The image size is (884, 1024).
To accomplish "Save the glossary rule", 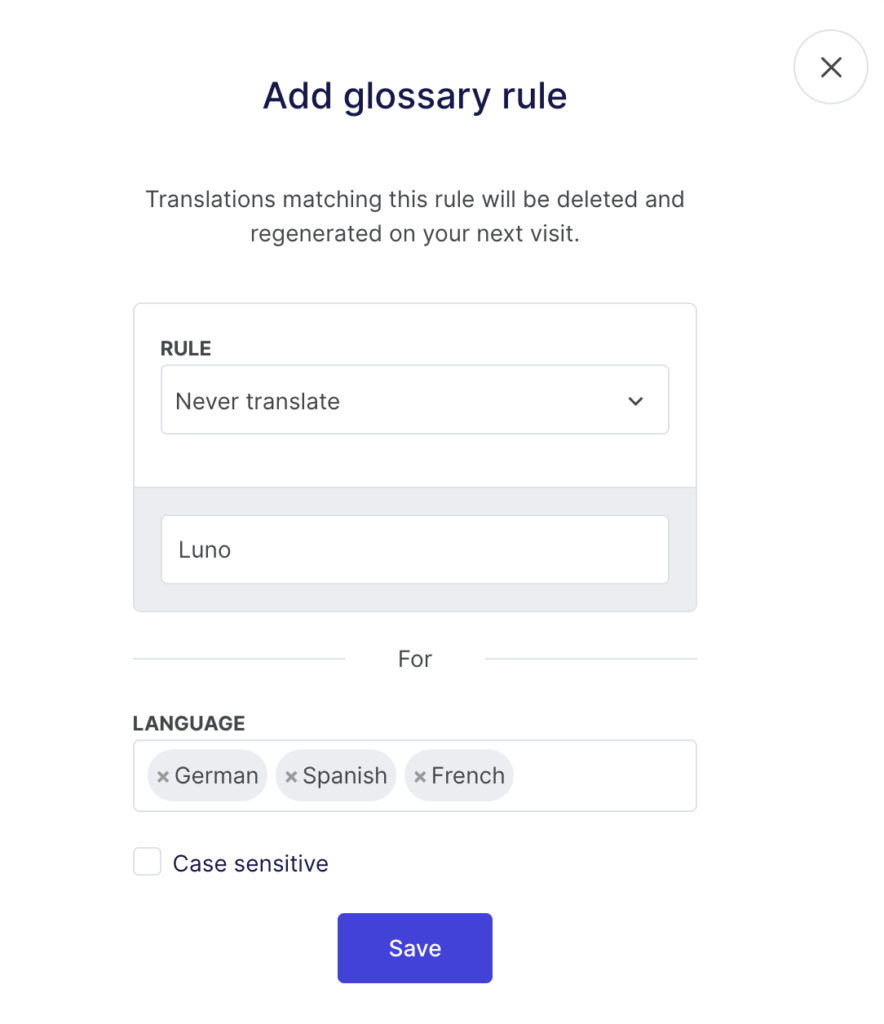I will pyautogui.click(x=415, y=948).
